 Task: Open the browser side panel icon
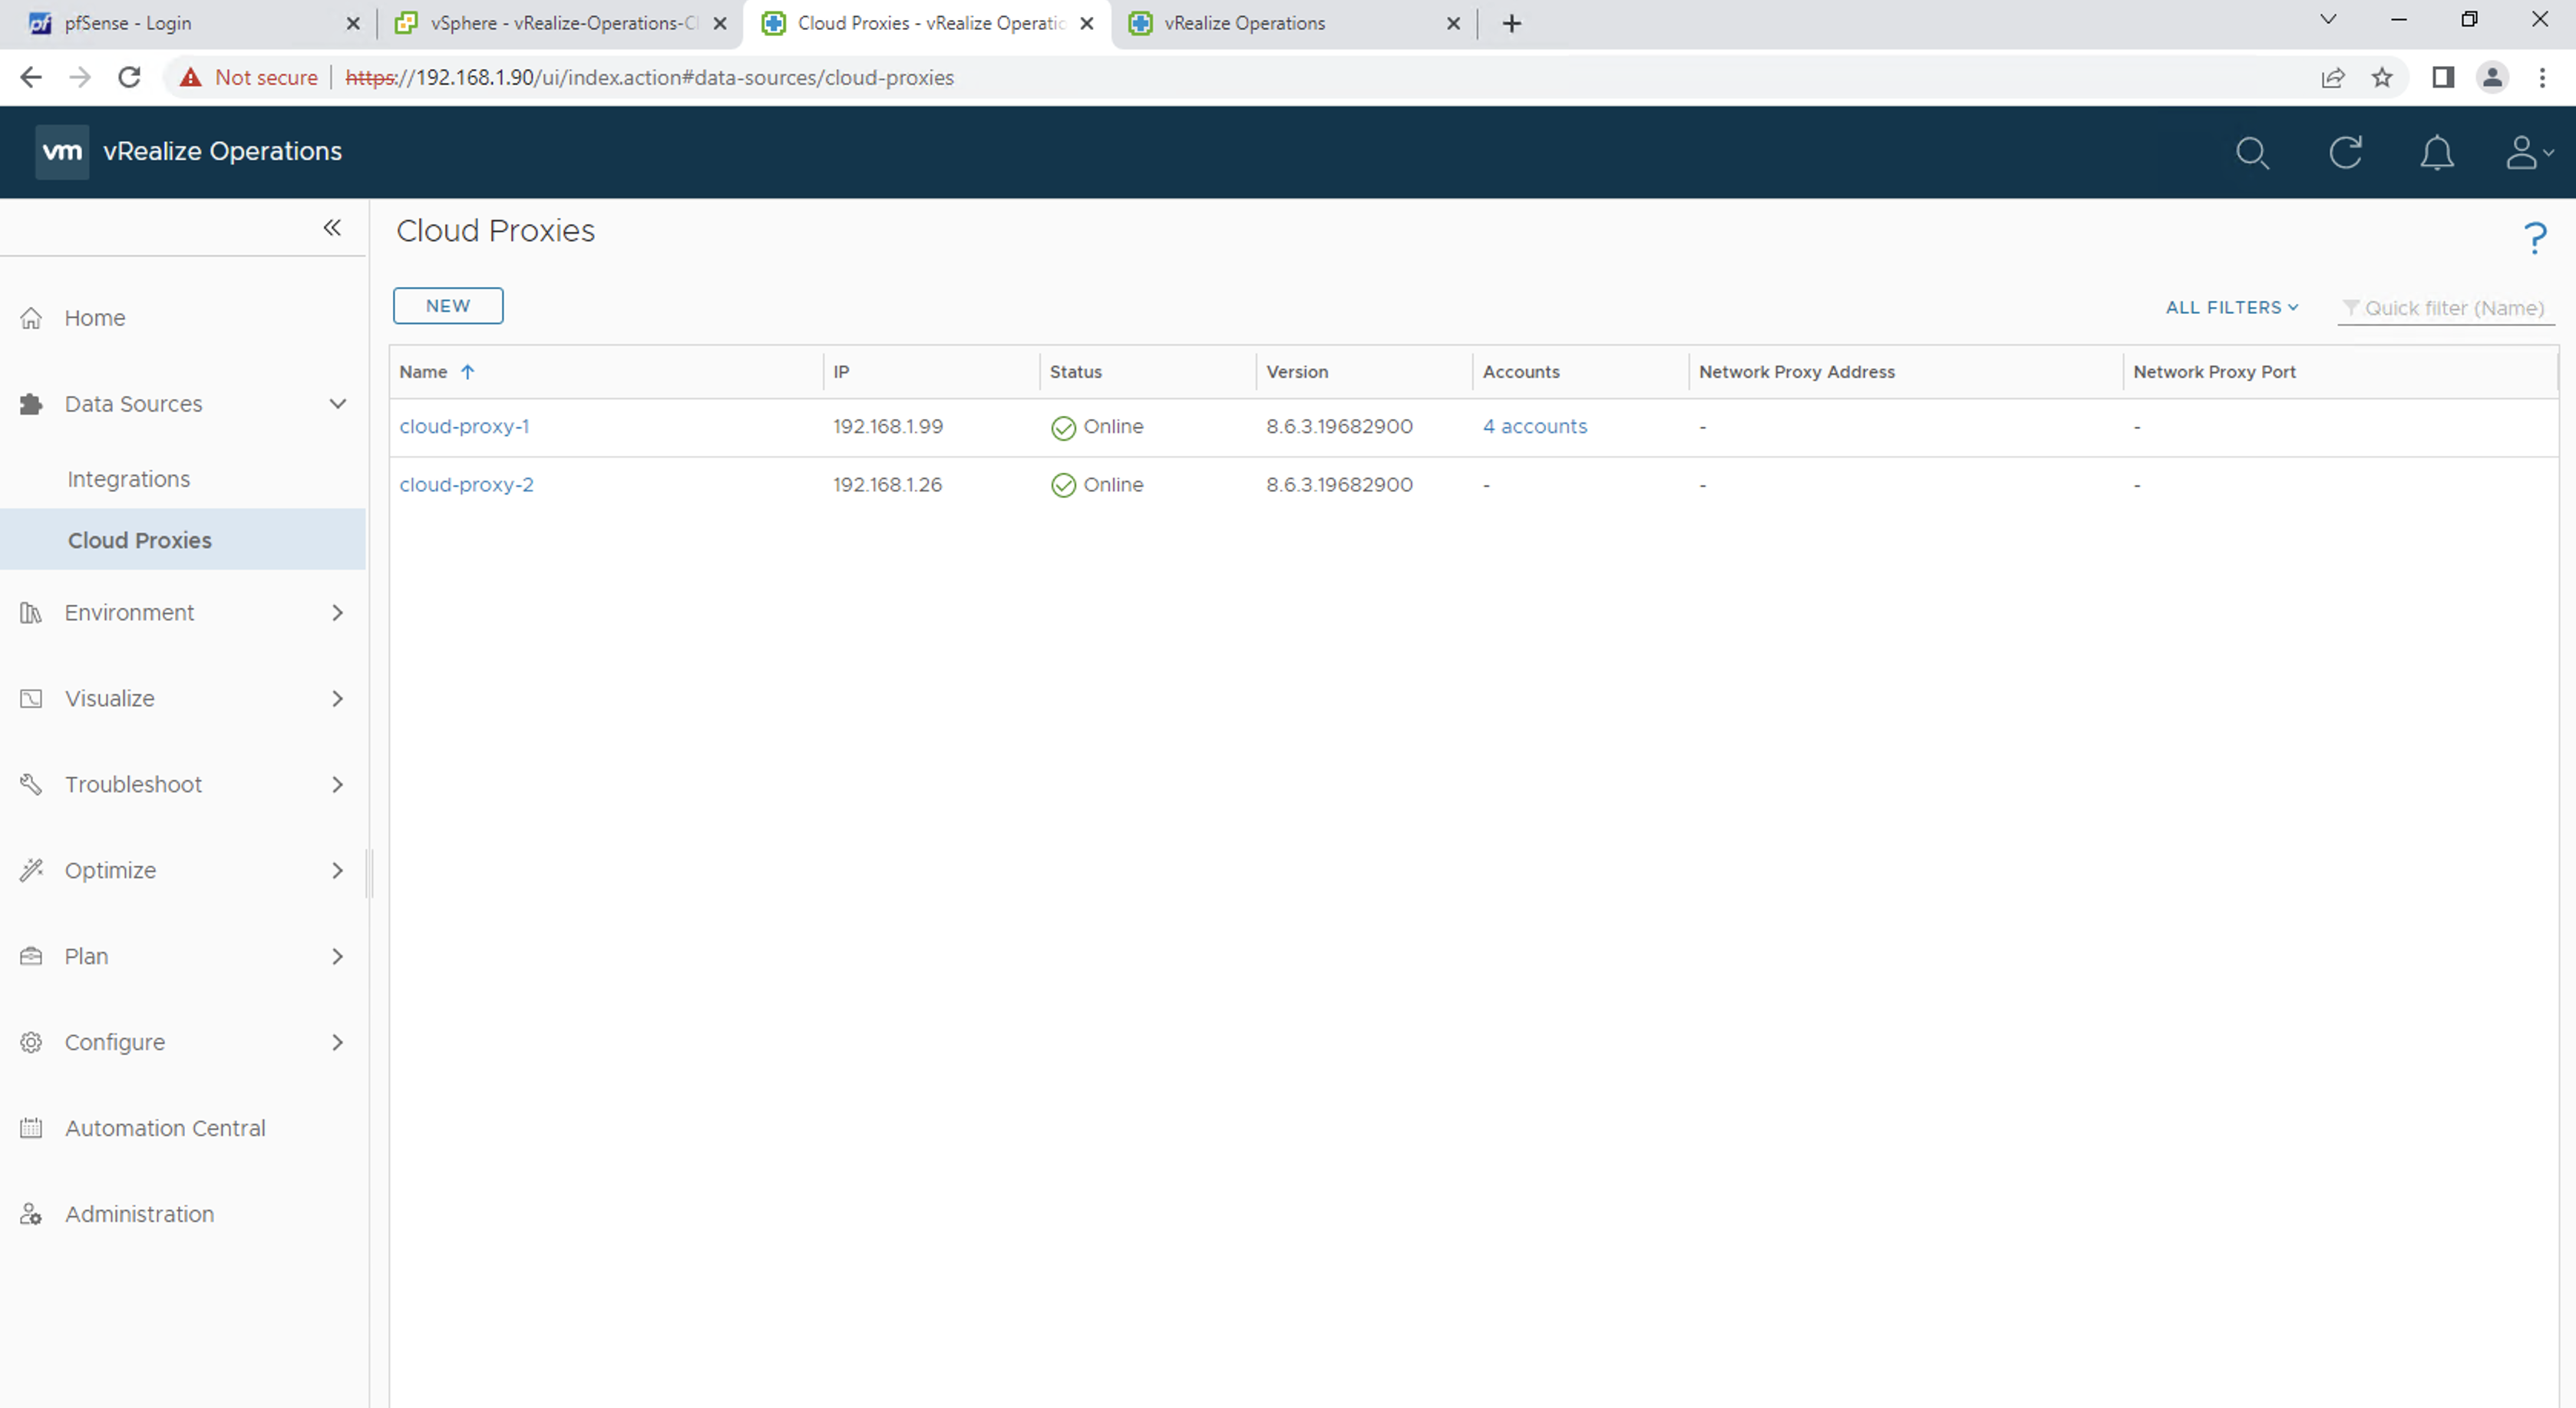pos(2443,77)
